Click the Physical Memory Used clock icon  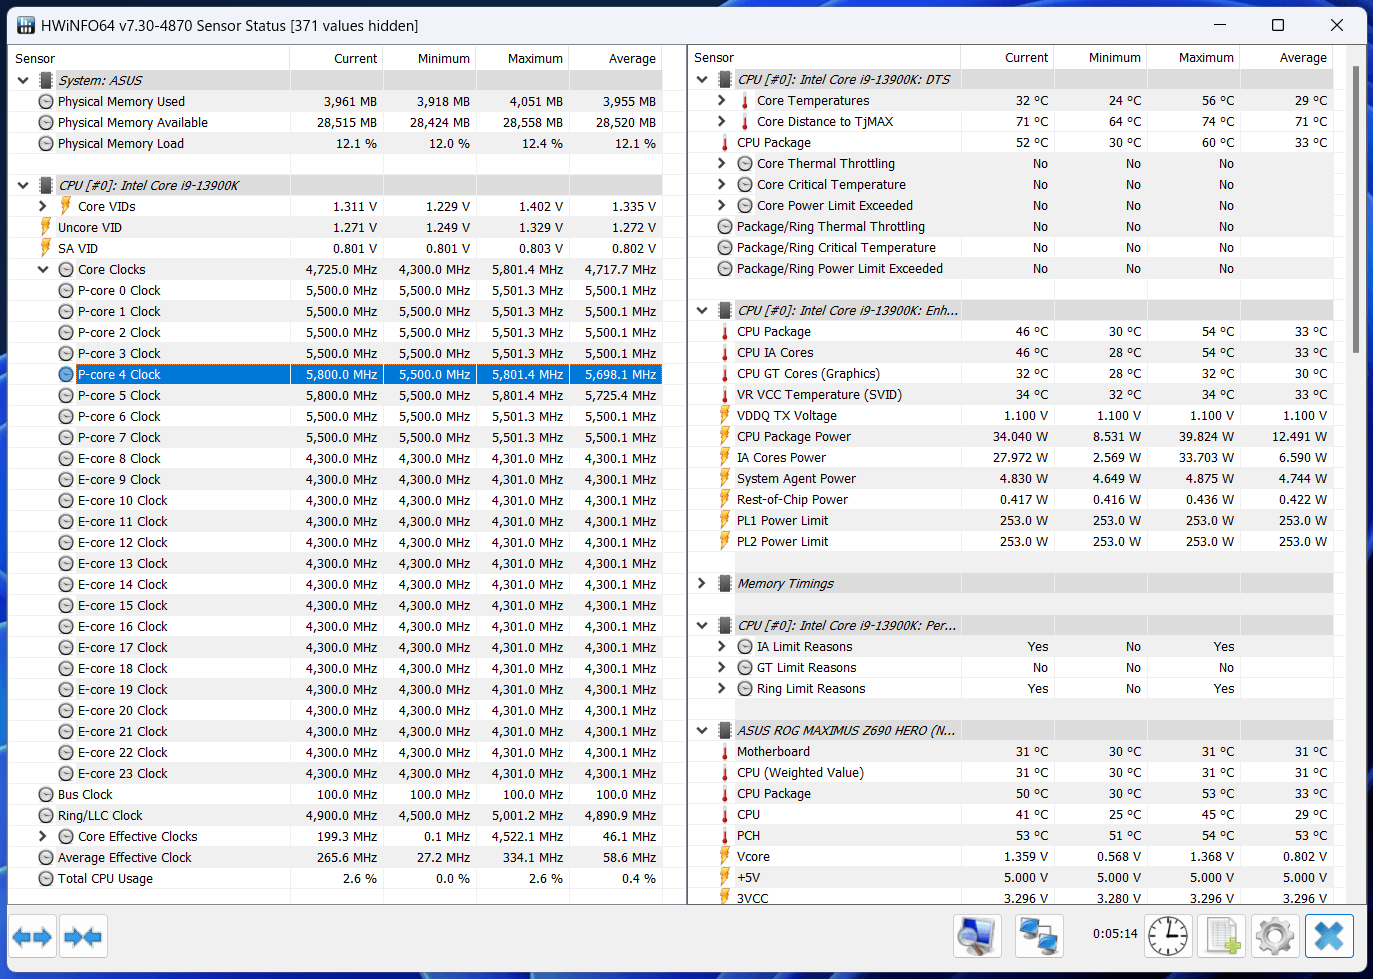click(x=46, y=101)
